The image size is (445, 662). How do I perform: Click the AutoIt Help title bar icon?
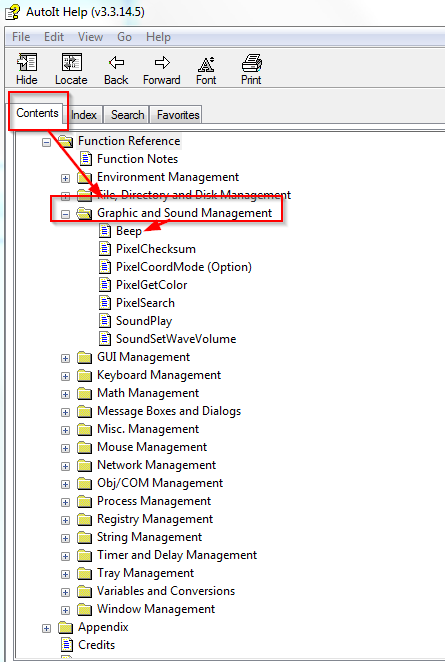13,12
